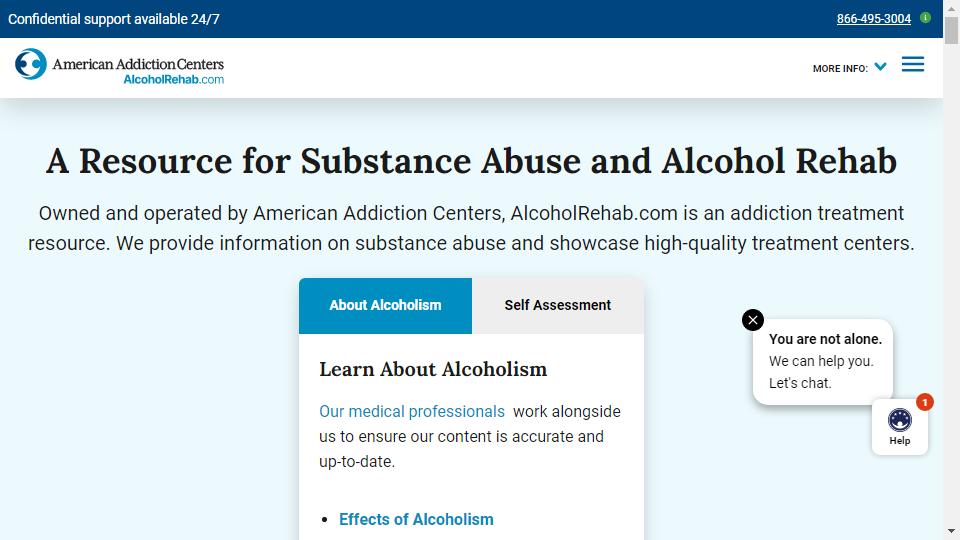Switch to the About Alcoholism tab
The width and height of the screenshot is (960, 540).
coord(385,306)
